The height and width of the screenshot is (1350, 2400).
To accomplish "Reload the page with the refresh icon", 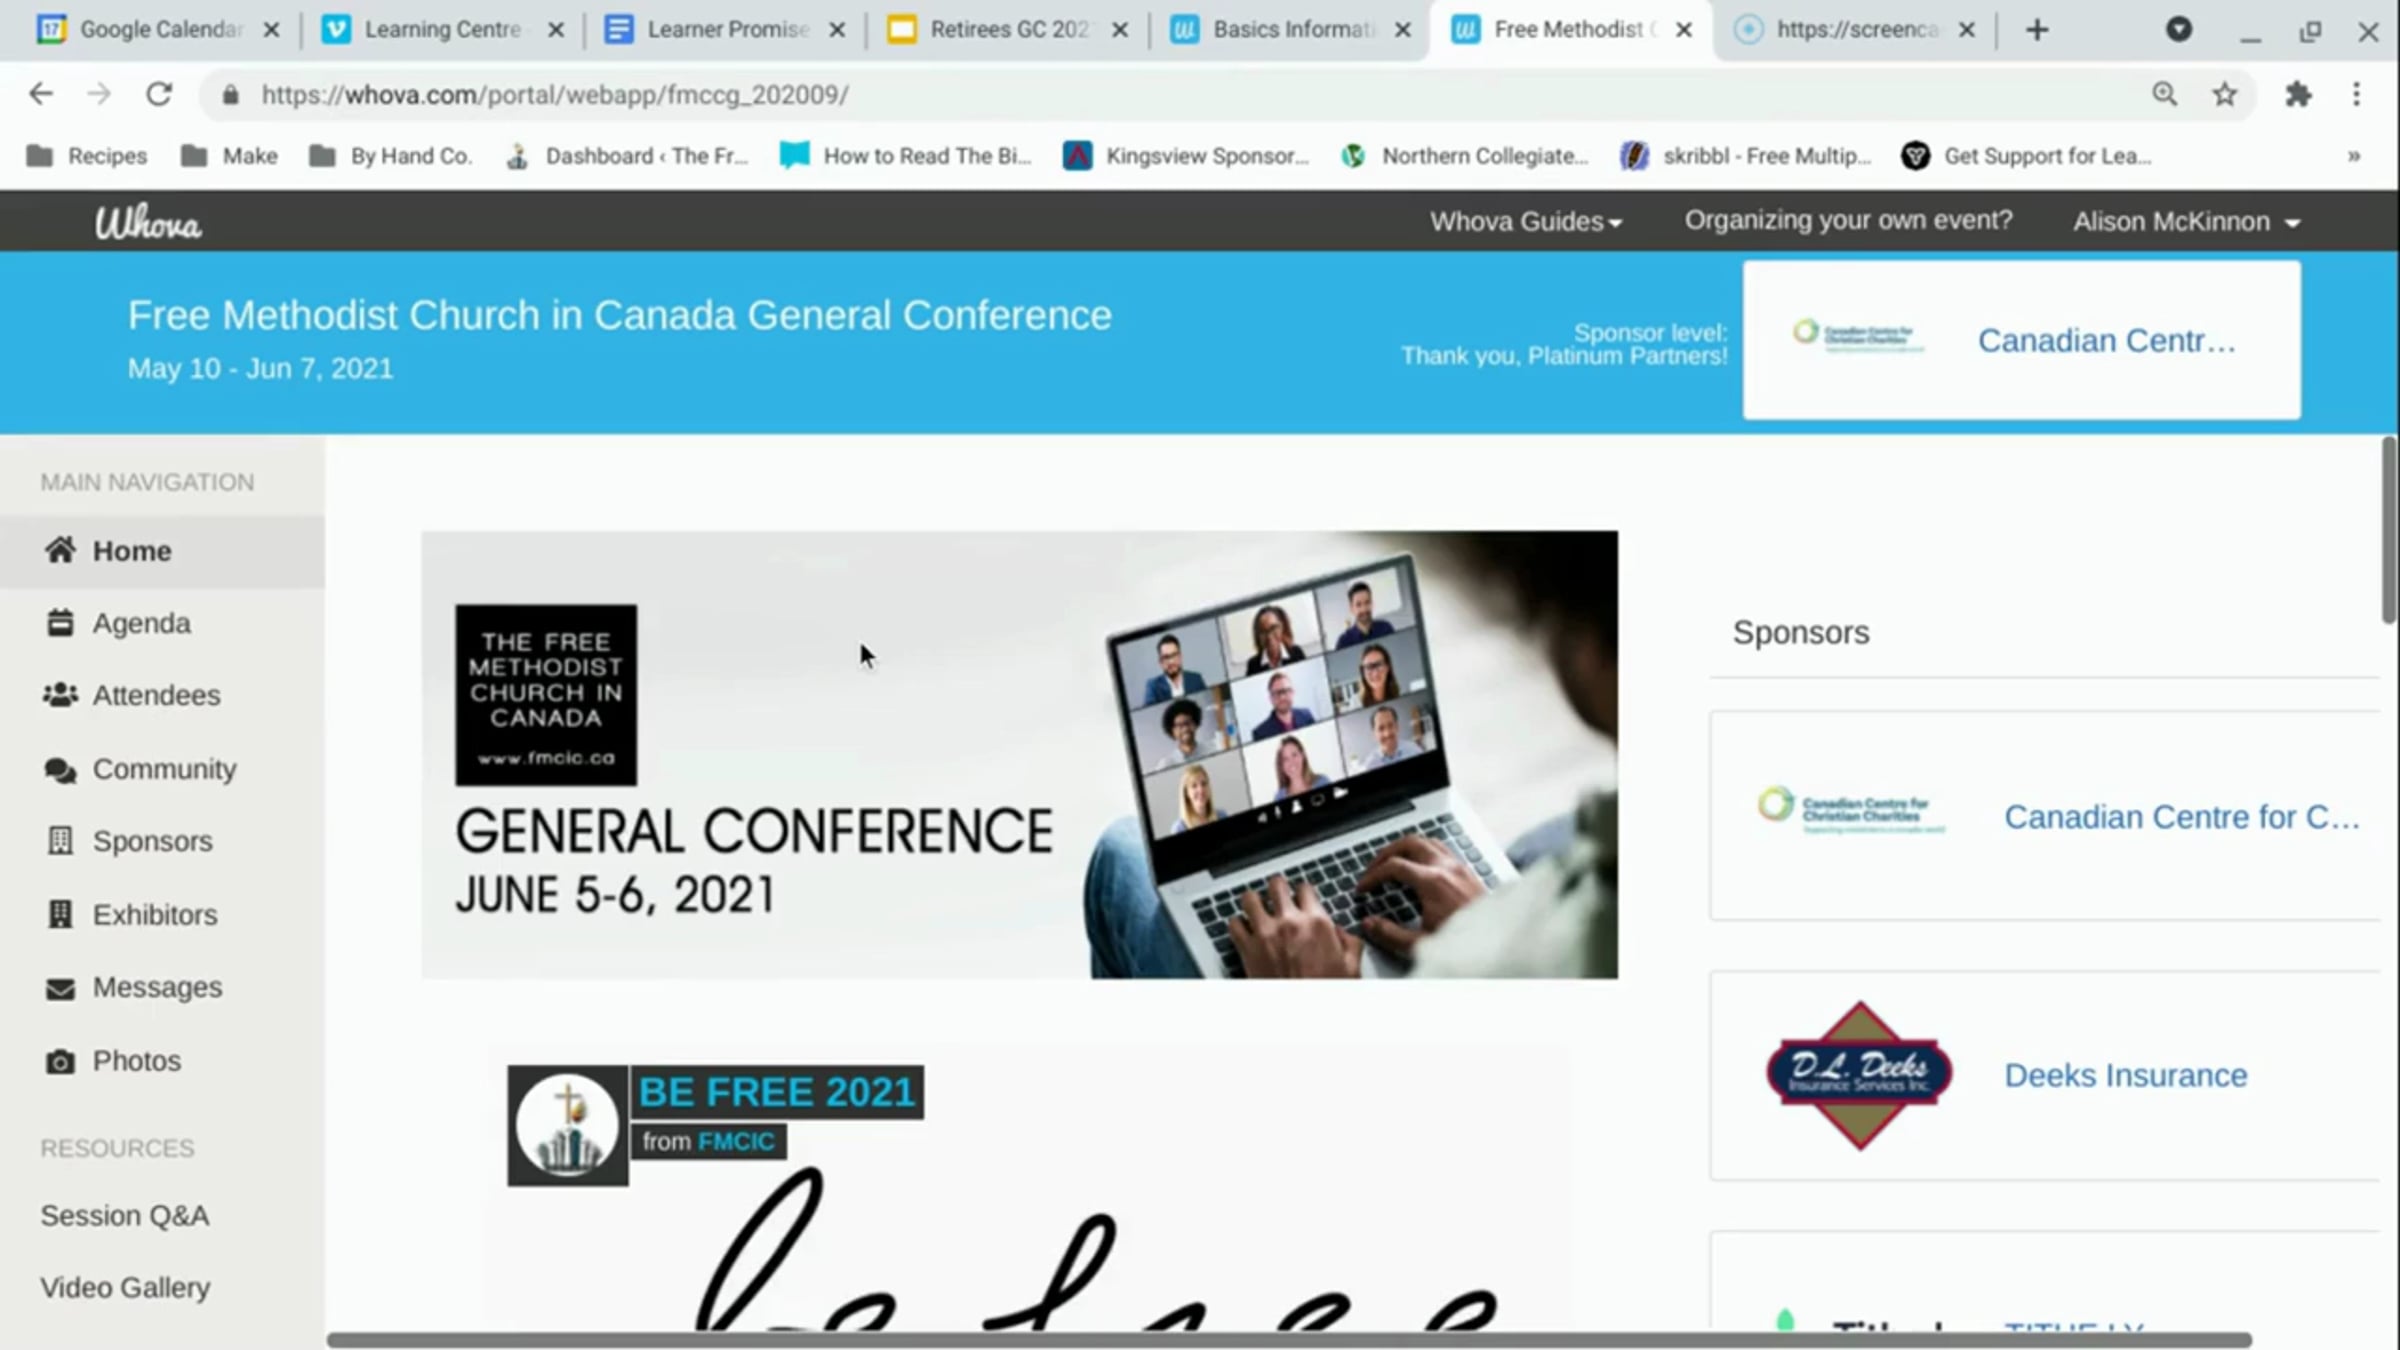I will pos(159,95).
